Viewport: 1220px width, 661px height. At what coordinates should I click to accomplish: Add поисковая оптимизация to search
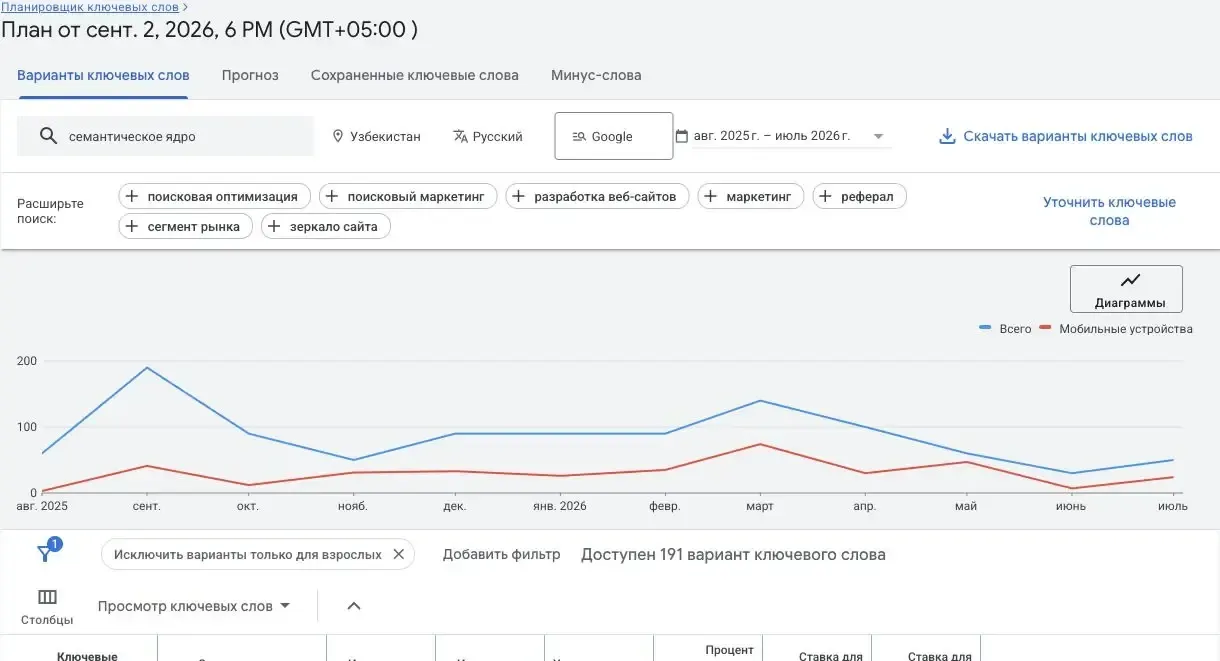coord(215,197)
